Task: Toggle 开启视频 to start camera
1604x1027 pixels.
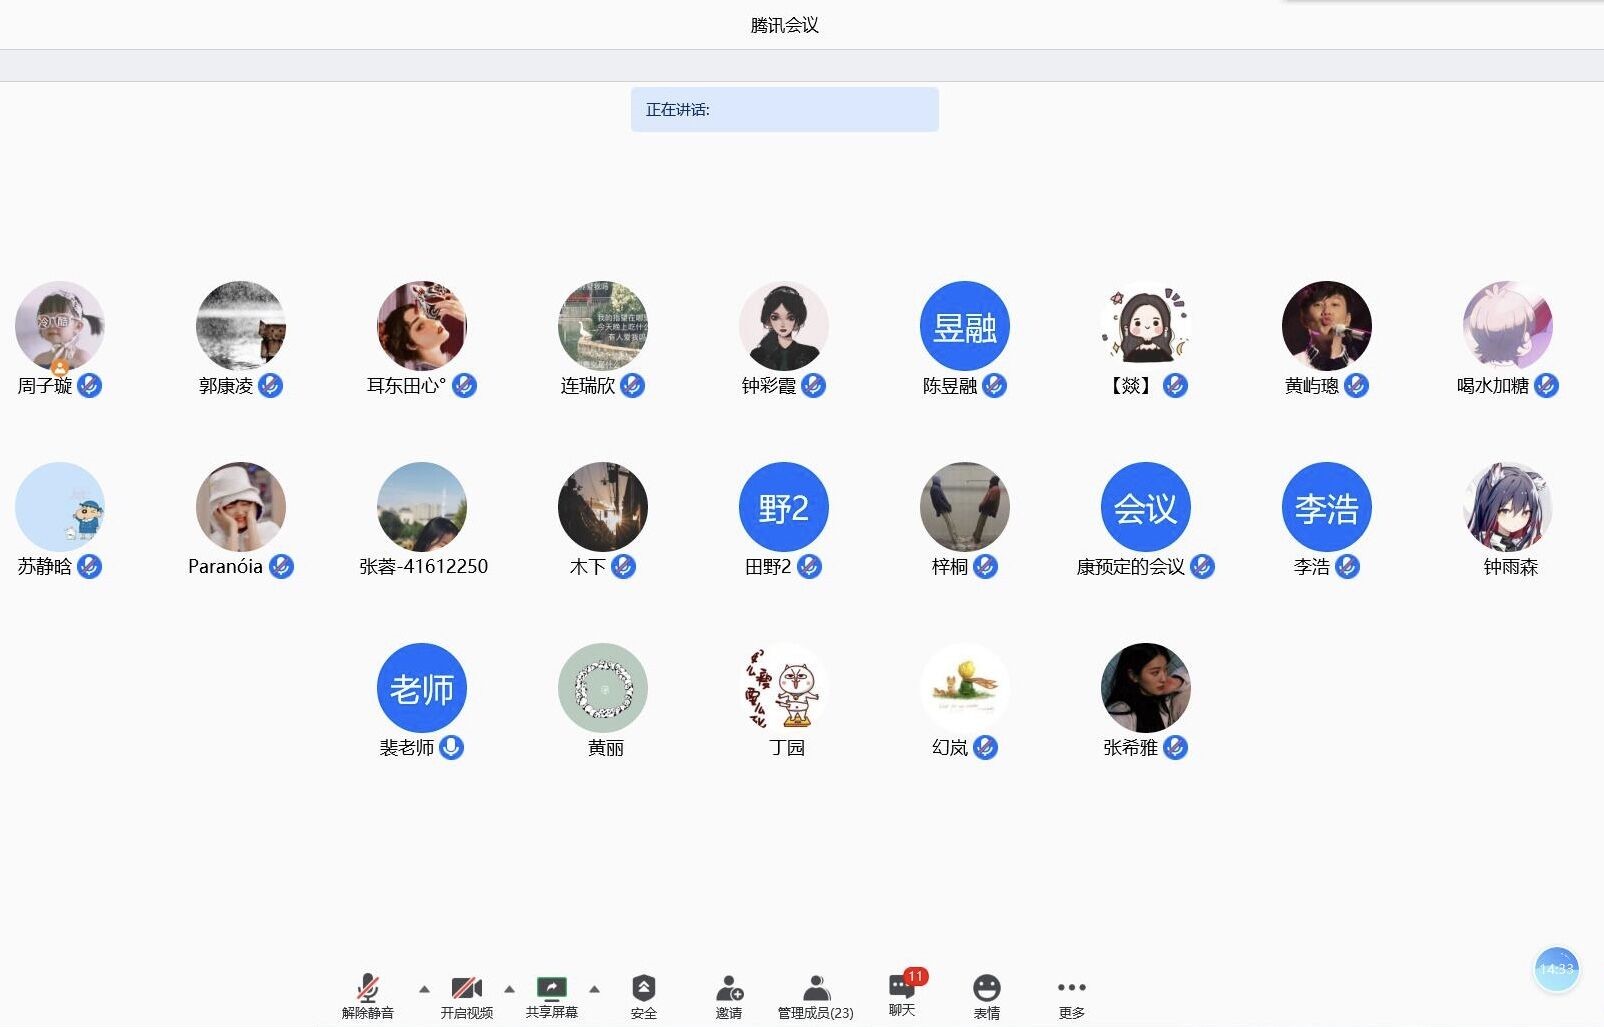Action: [x=466, y=989]
